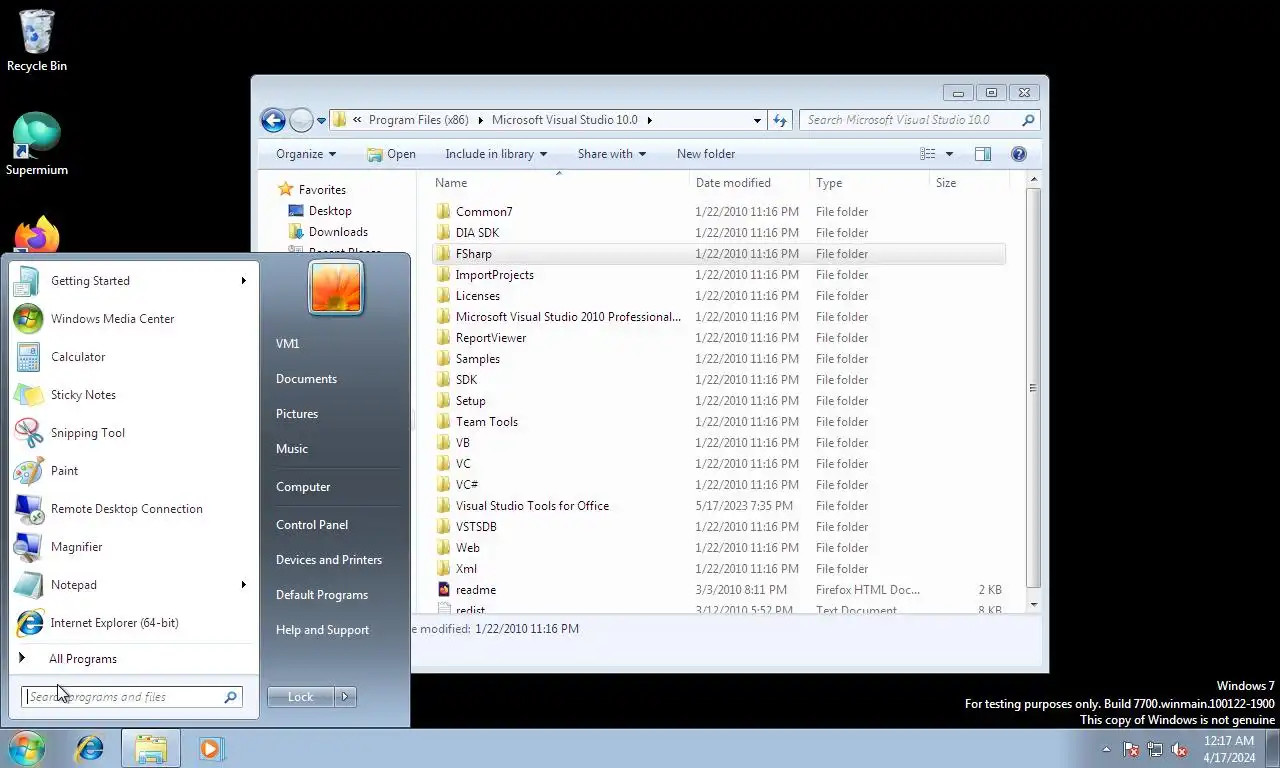
Task: Click the network tray icon
Action: (1155, 749)
